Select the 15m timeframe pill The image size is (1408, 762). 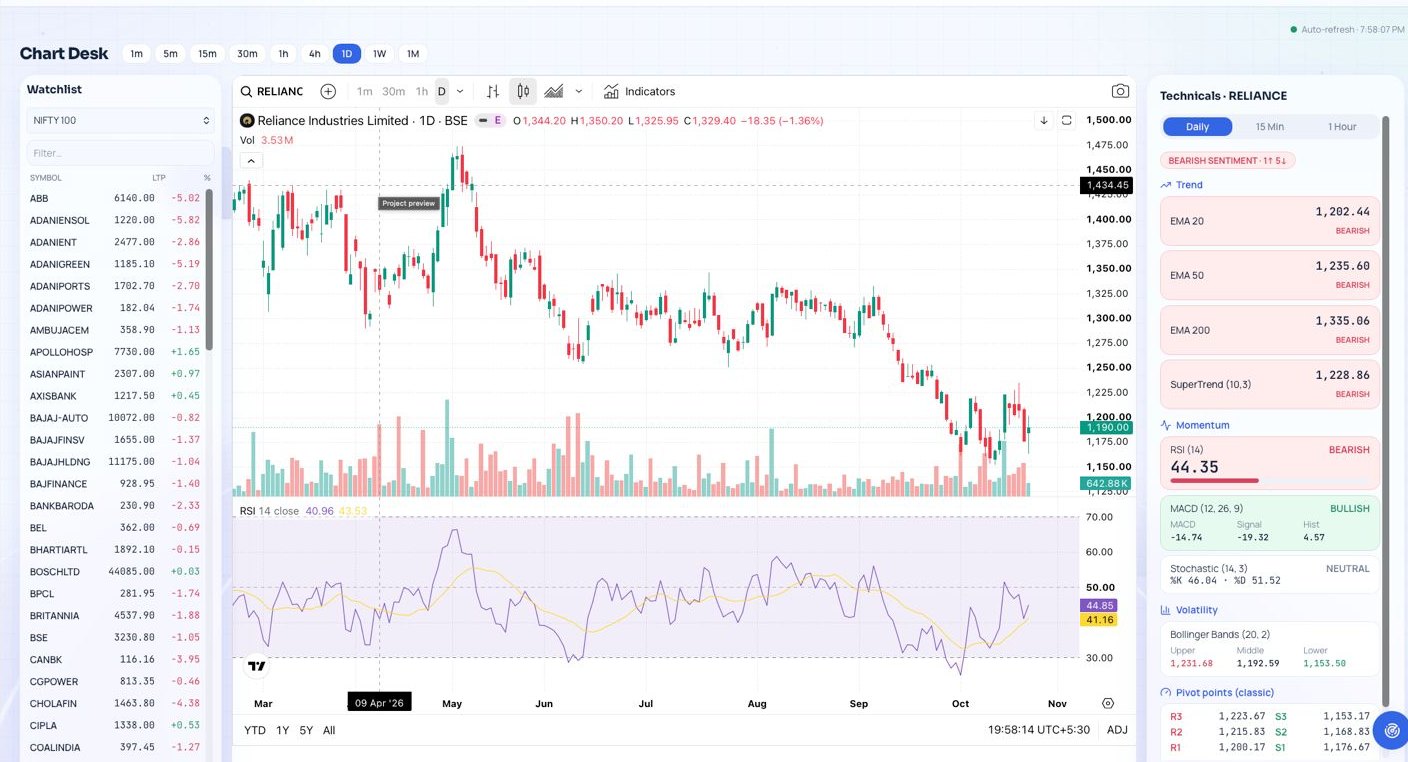tap(207, 54)
